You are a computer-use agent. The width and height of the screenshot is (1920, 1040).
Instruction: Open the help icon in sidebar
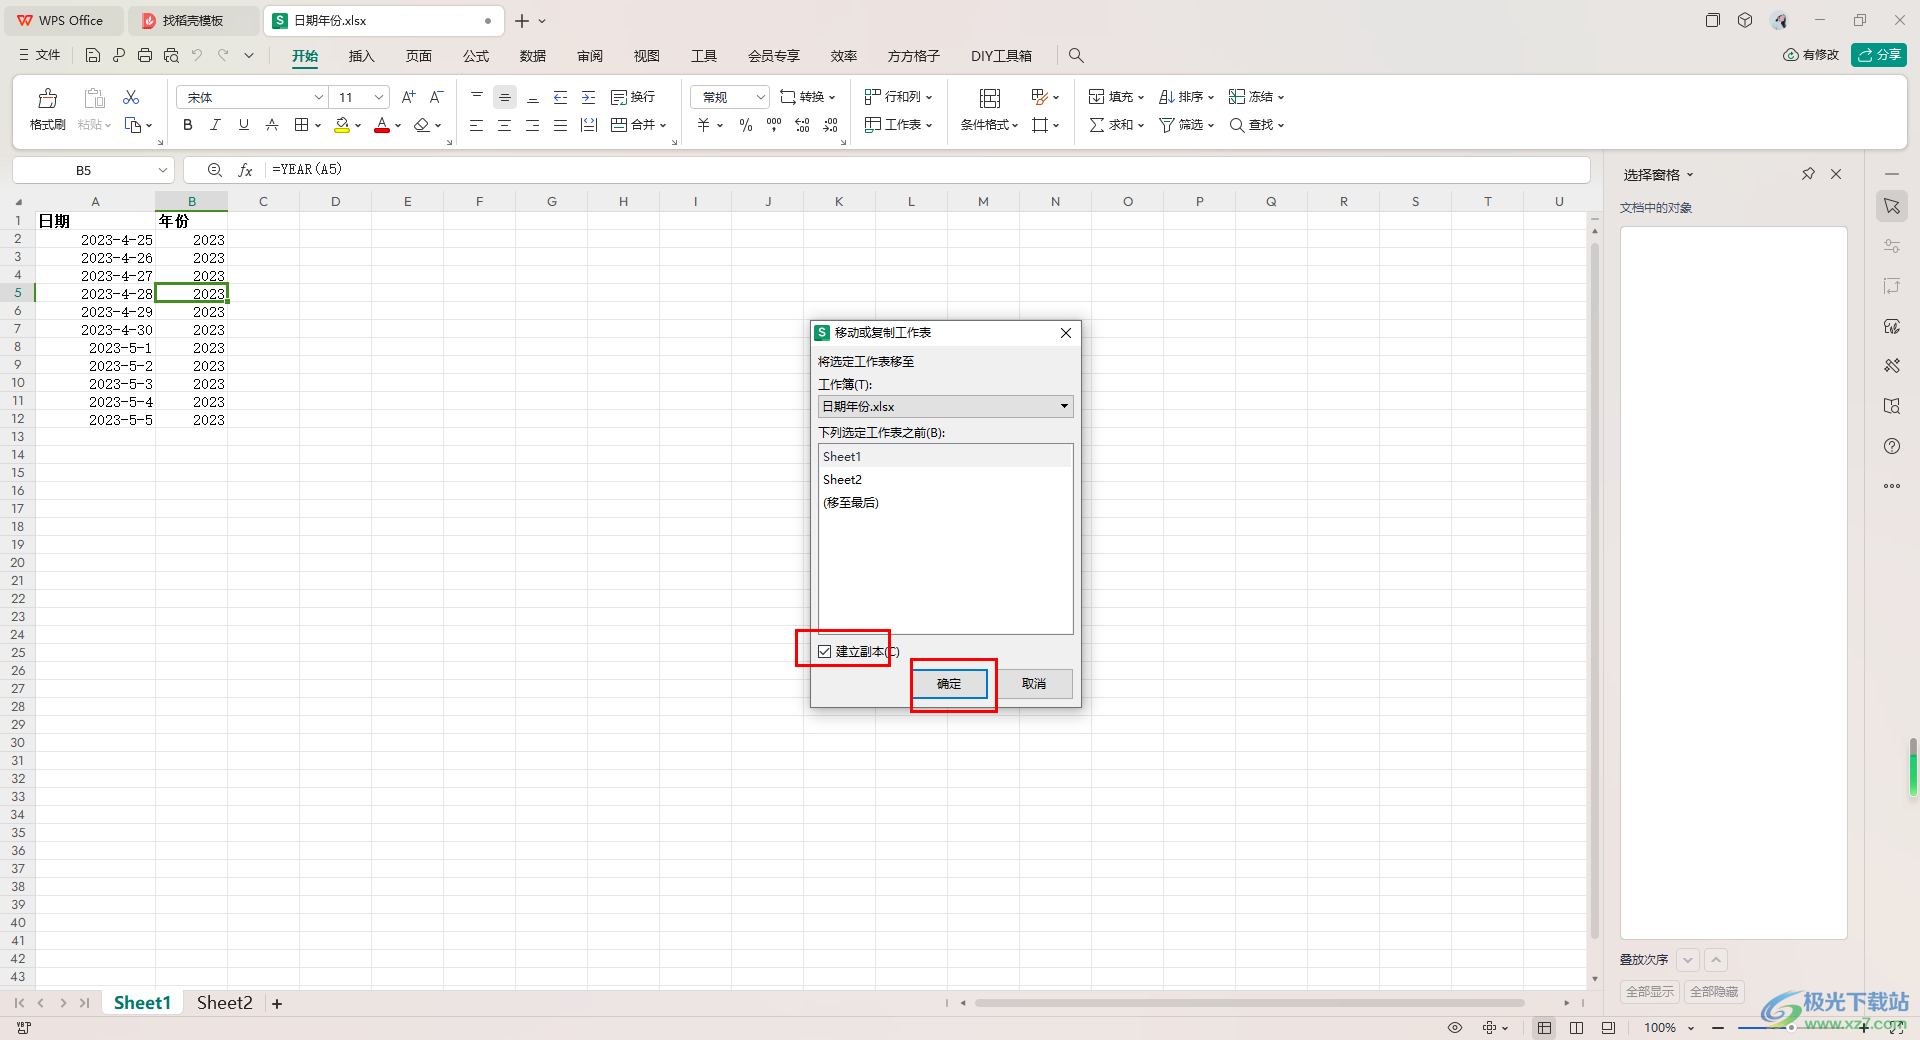(1892, 446)
